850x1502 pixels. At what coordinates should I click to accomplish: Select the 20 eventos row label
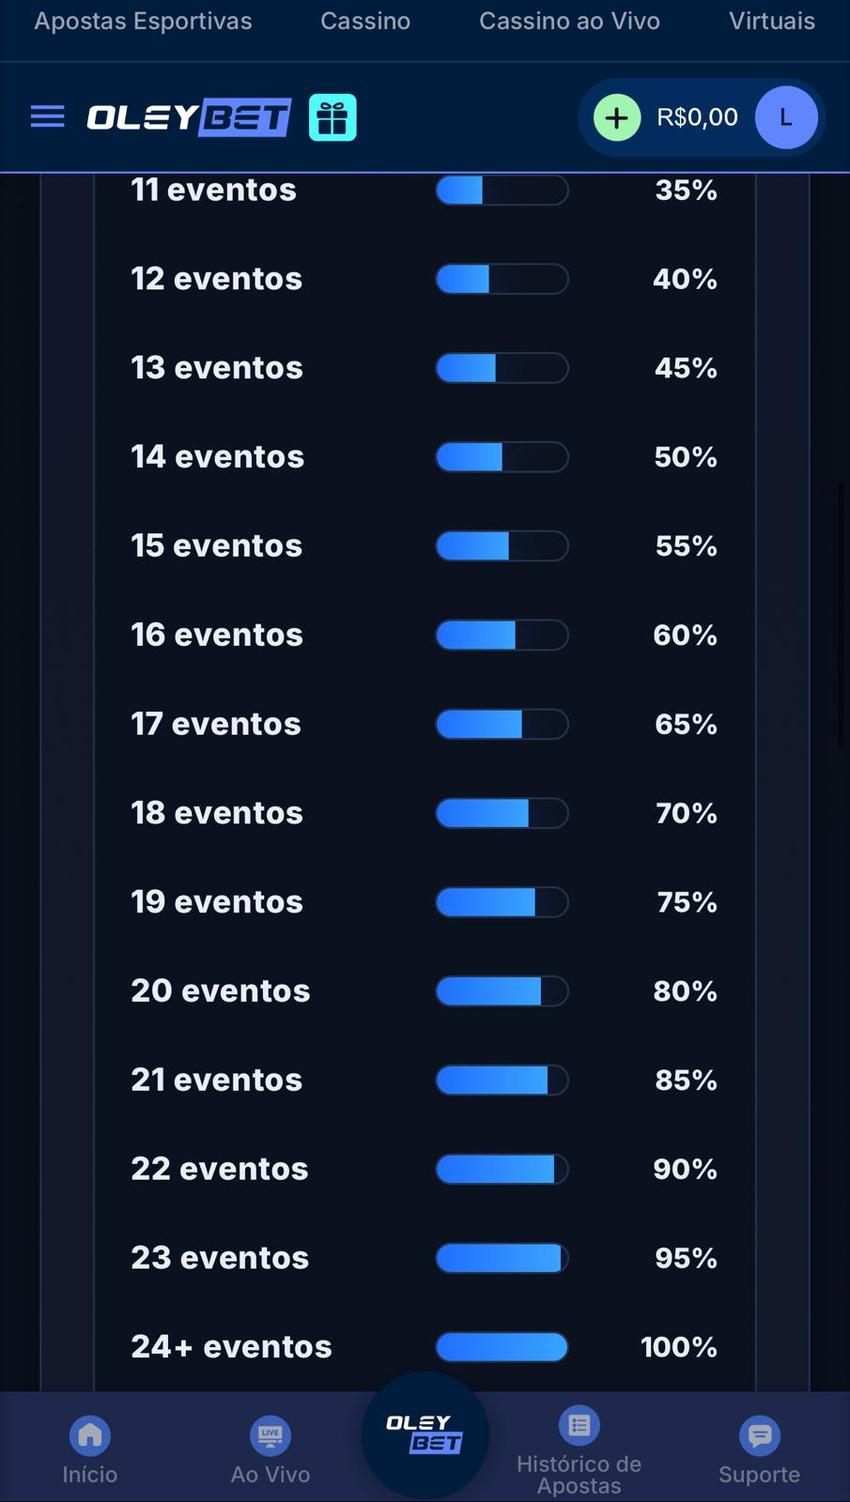pos(221,991)
